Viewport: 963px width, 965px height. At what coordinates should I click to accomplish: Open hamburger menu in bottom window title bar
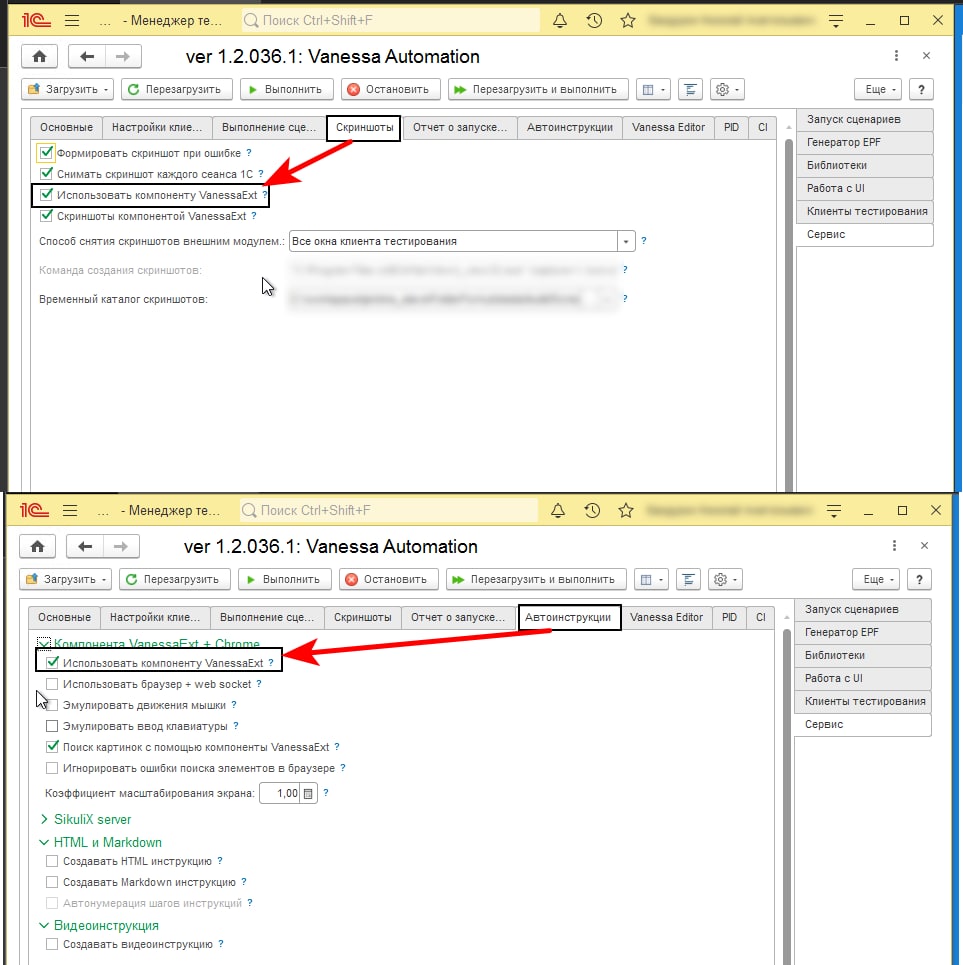pyautogui.click(x=70, y=510)
